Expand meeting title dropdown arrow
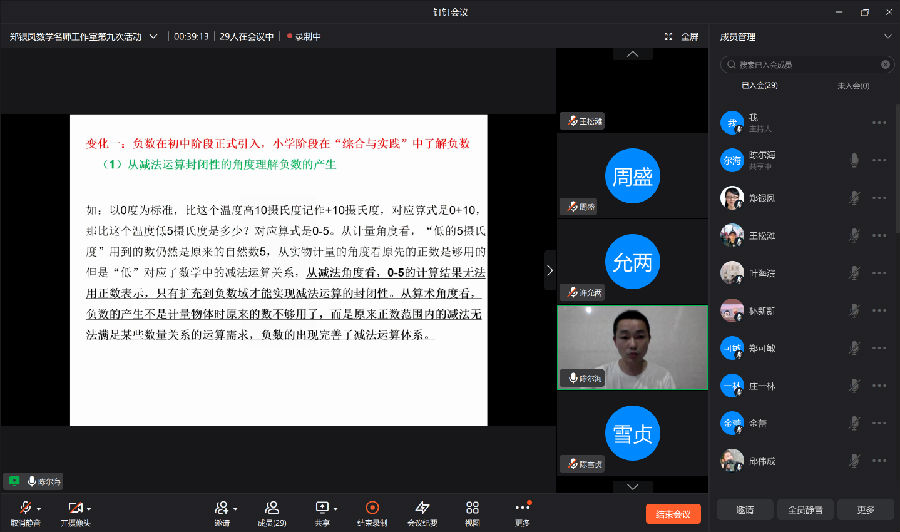Image resolution: width=900 pixels, height=532 pixels. 153,36
